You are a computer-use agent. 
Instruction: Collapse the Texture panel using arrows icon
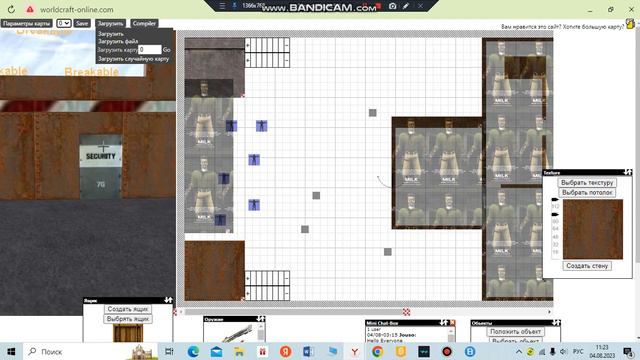(628, 173)
